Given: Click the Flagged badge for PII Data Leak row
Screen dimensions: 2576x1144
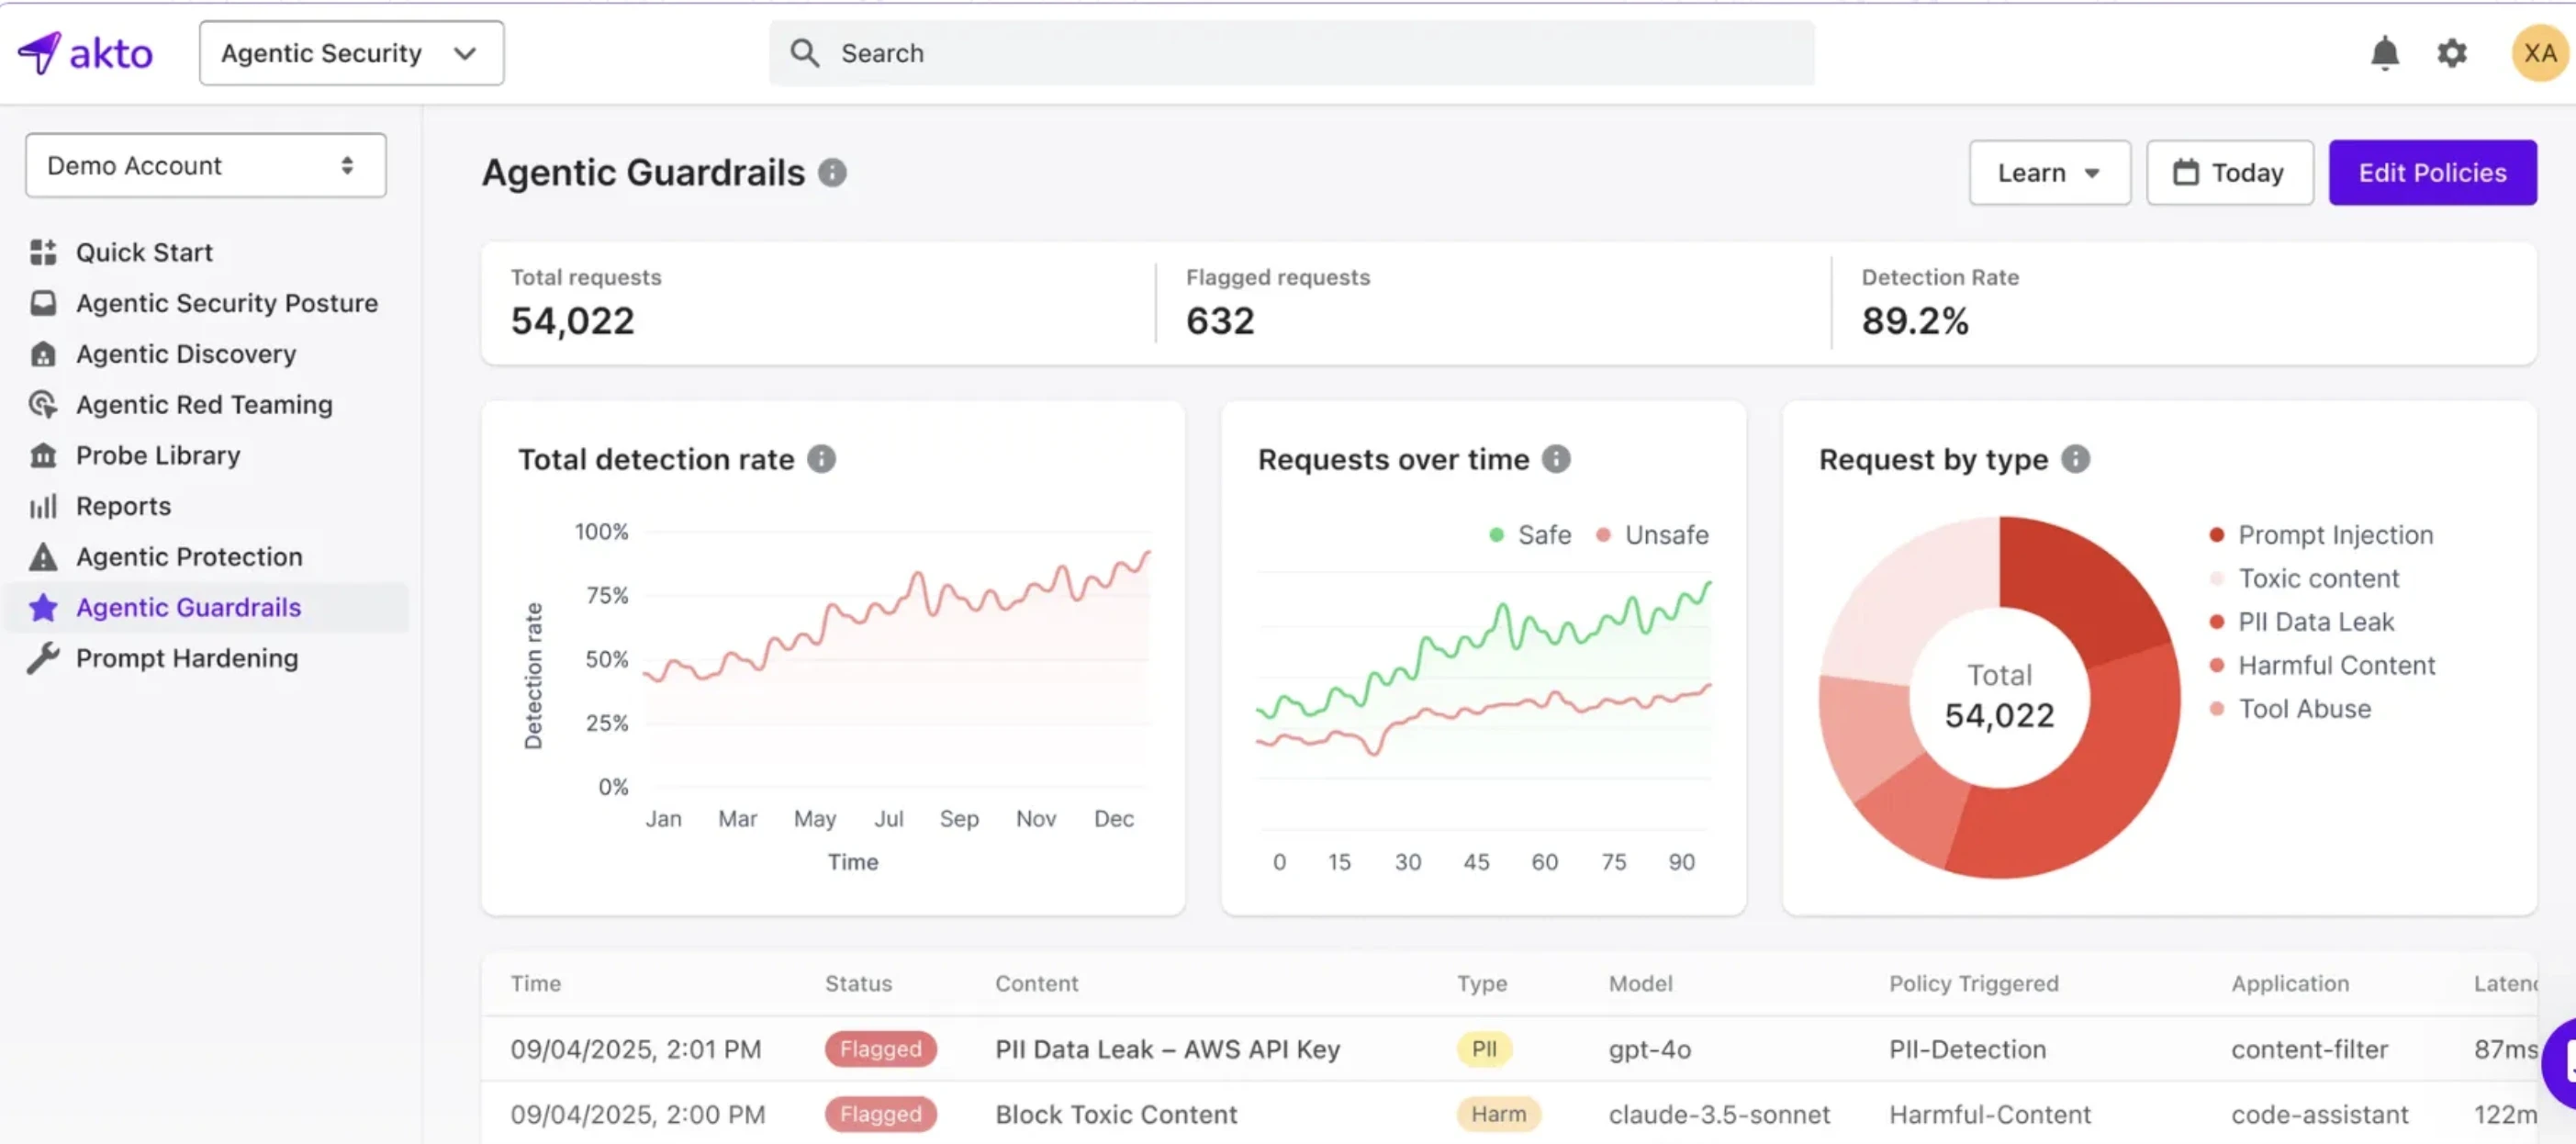Looking at the screenshot, I should tap(880, 1049).
